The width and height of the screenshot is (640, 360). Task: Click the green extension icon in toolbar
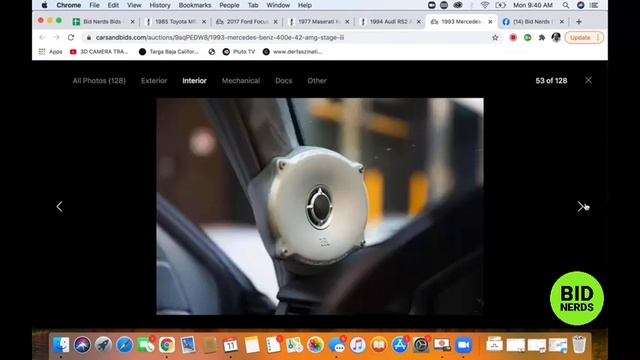tap(527, 38)
